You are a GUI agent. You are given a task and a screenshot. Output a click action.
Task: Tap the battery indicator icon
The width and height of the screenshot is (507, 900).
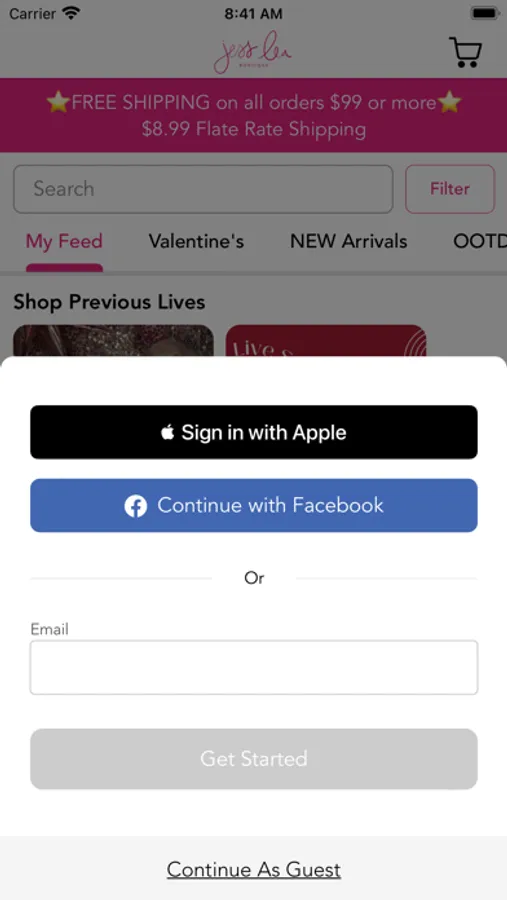pos(484,13)
